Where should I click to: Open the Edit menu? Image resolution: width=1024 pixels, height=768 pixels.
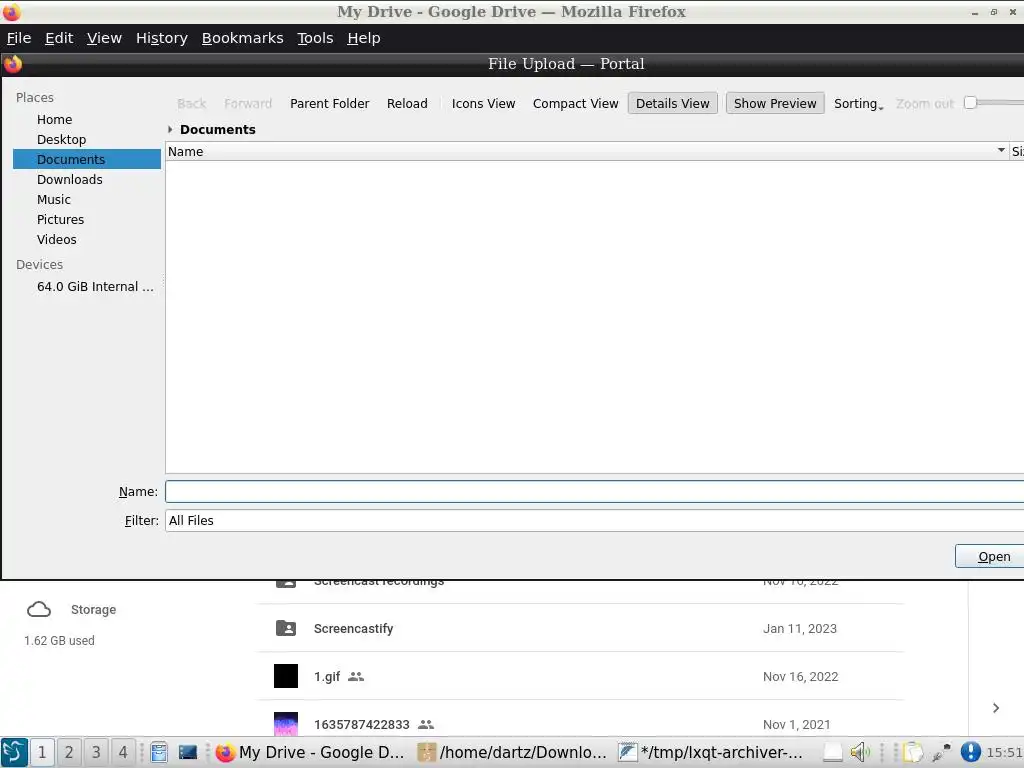coord(59,38)
